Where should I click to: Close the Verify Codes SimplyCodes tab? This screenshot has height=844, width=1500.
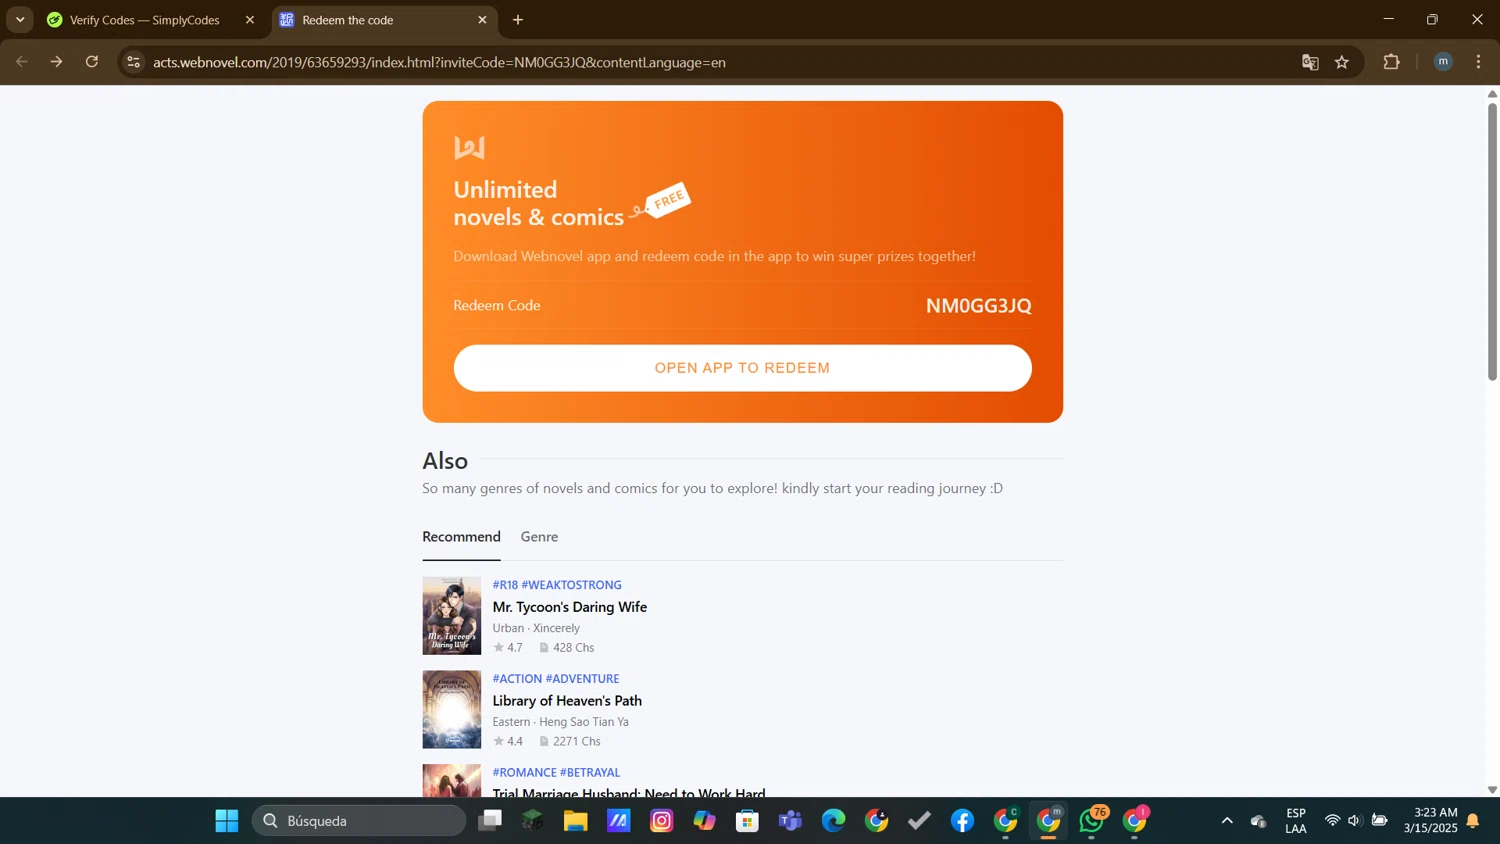click(x=250, y=20)
